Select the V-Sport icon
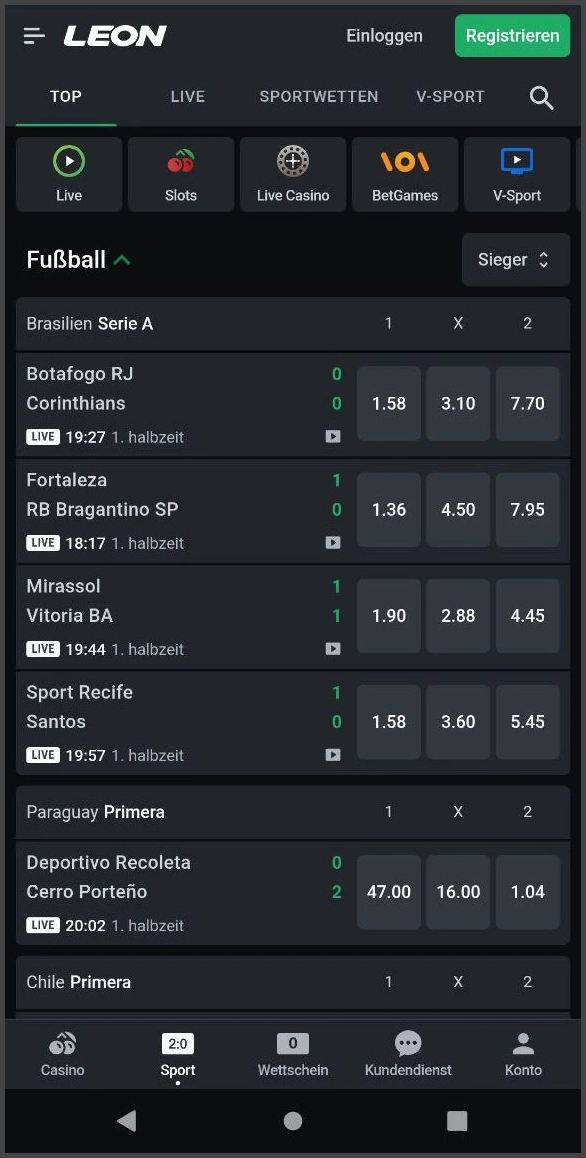 coord(516,174)
